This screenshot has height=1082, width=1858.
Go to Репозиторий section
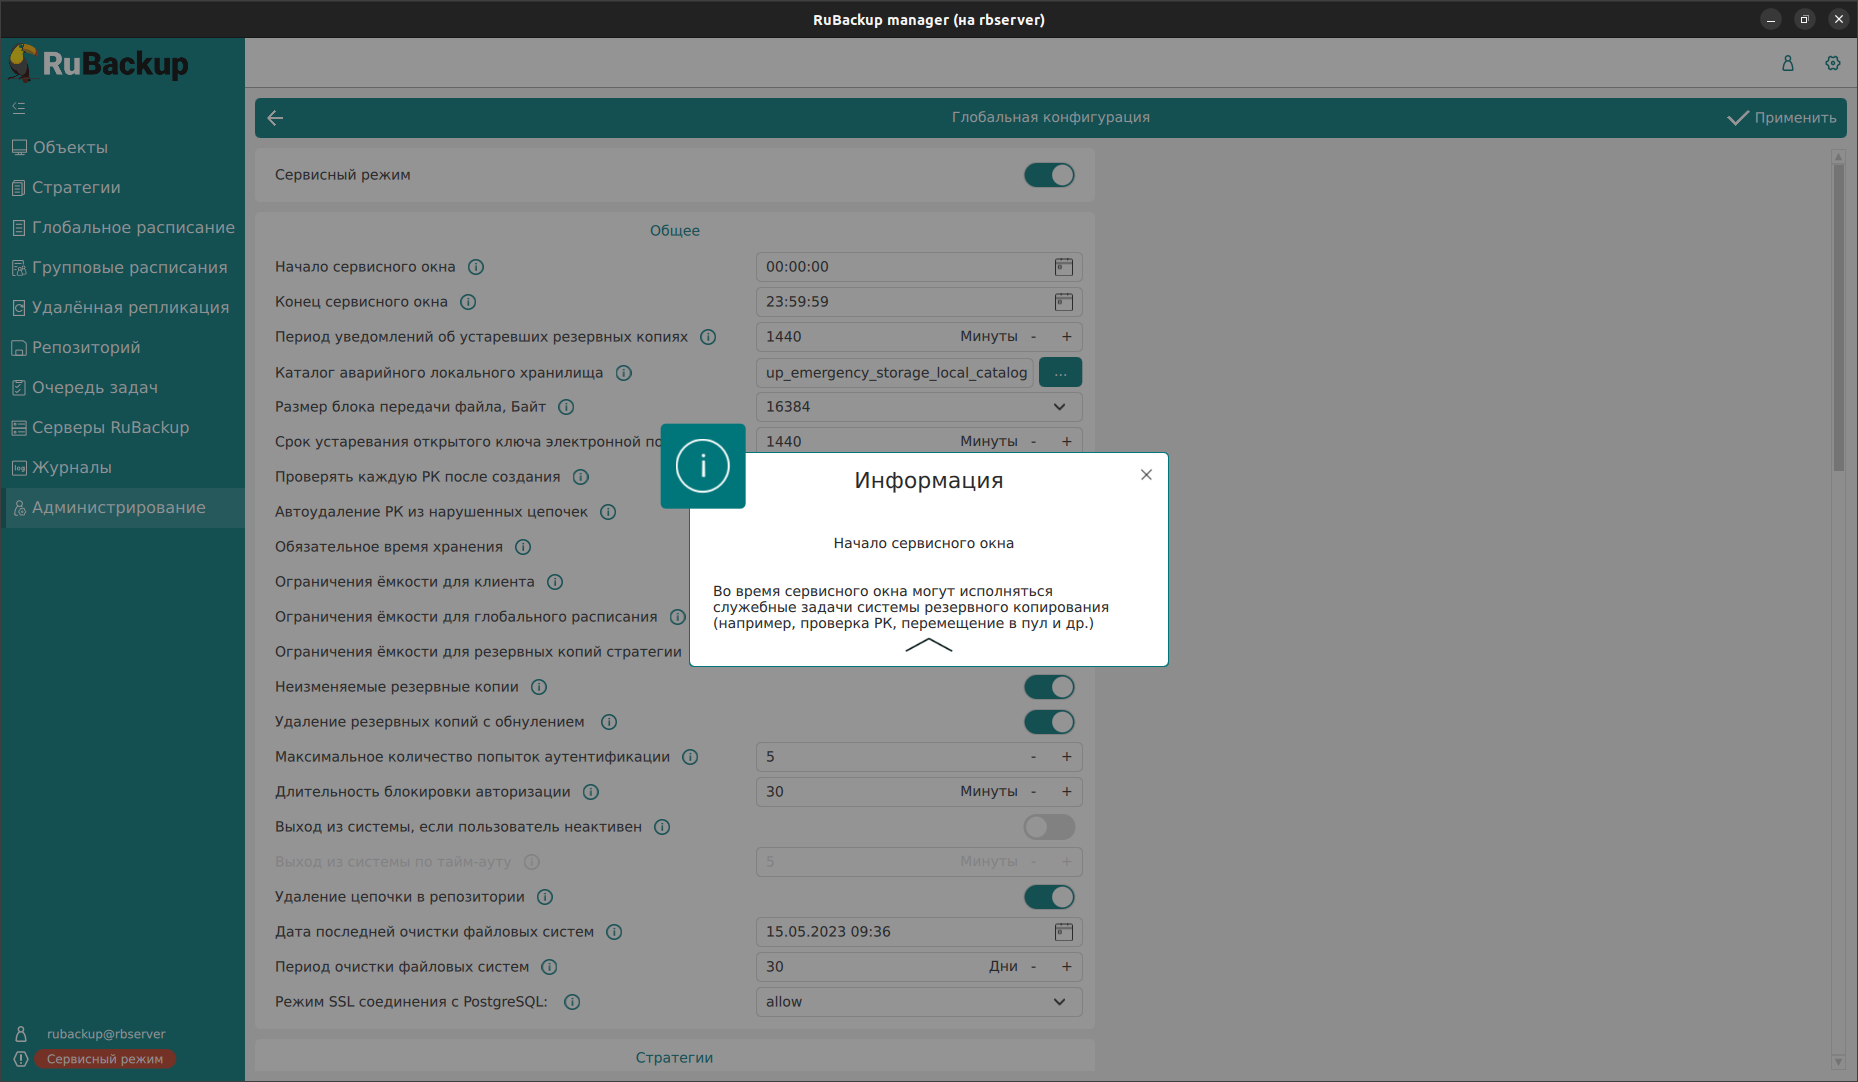tap(86, 348)
